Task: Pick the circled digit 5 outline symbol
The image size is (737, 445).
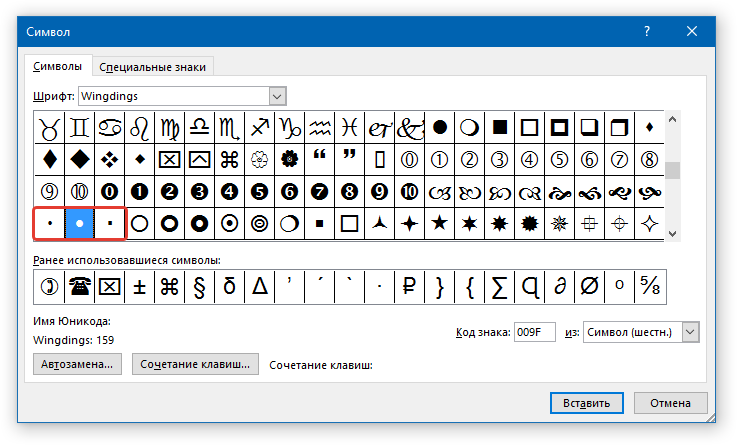Action: click(559, 160)
